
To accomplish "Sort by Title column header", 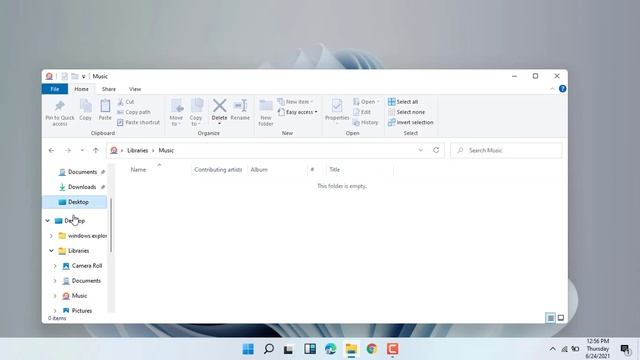I will (334, 169).
